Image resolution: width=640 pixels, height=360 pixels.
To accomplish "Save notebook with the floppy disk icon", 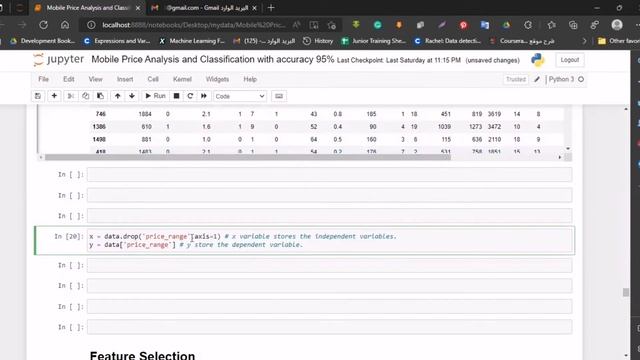I will (x=38, y=96).
